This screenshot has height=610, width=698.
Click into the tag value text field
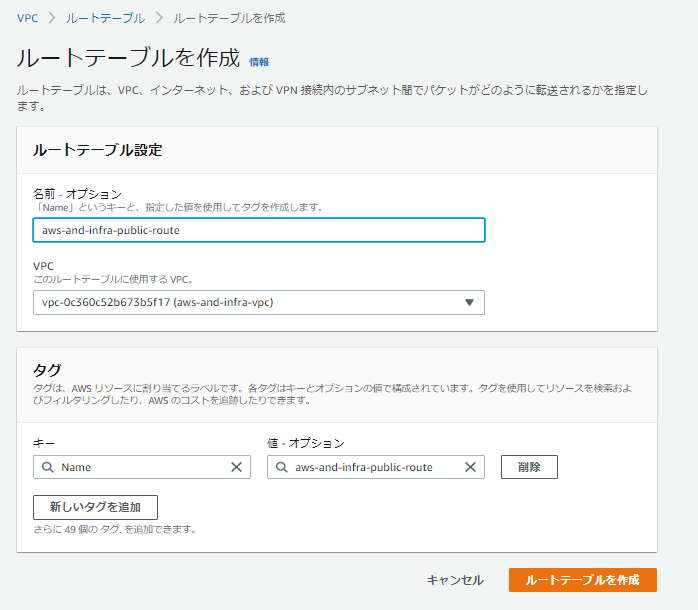(375, 467)
